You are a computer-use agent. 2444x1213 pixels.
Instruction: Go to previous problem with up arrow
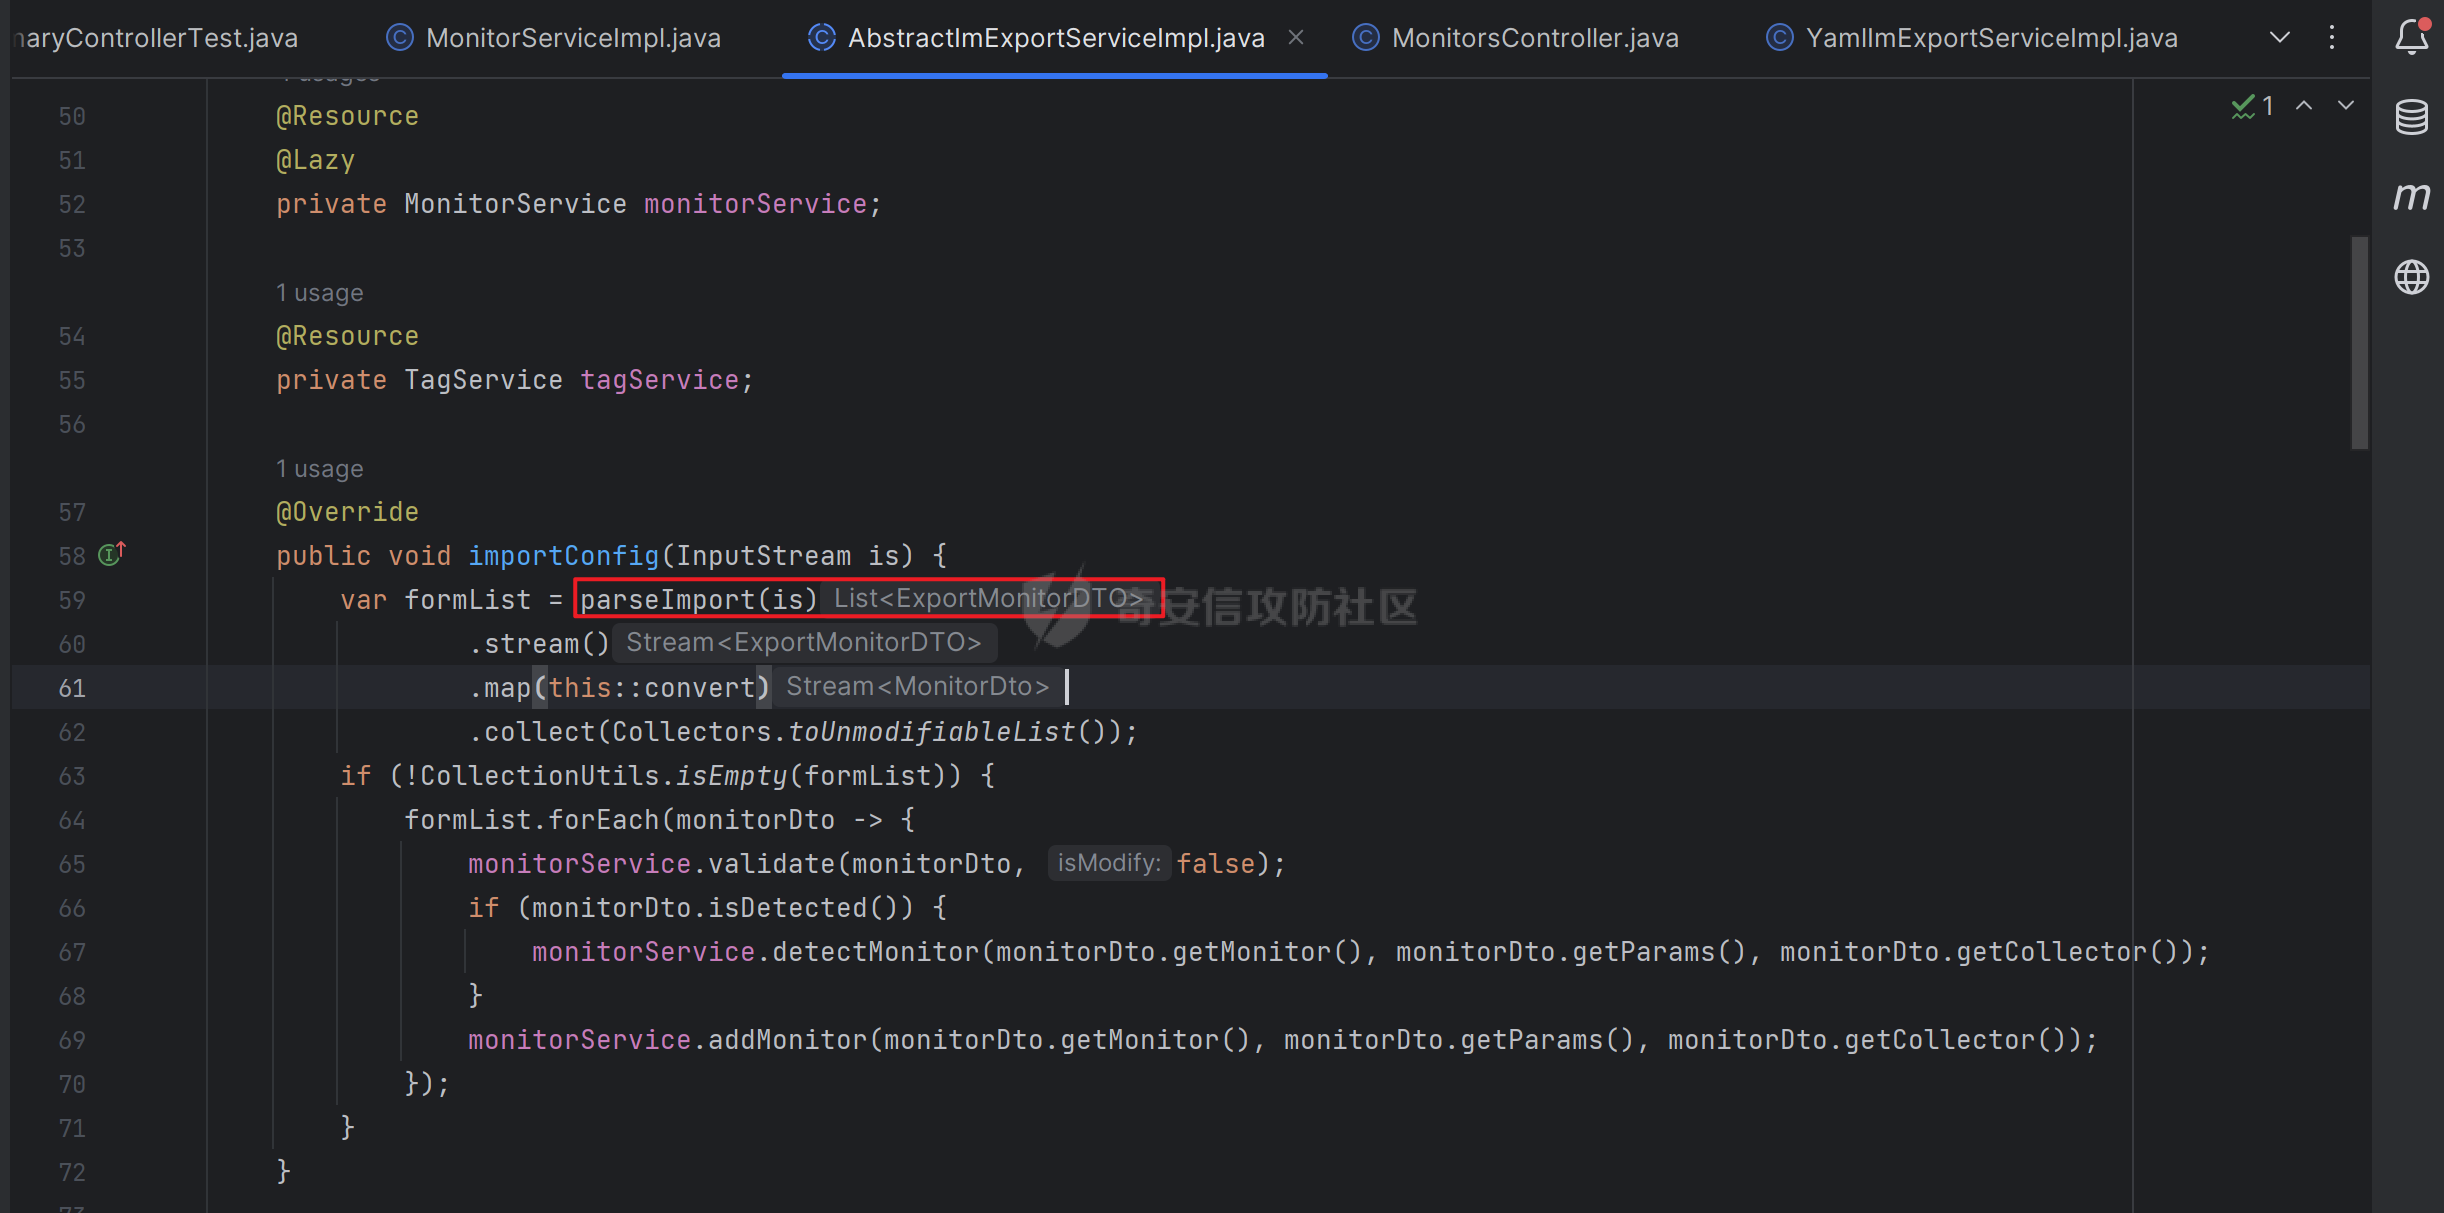click(x=2305, y=105)
